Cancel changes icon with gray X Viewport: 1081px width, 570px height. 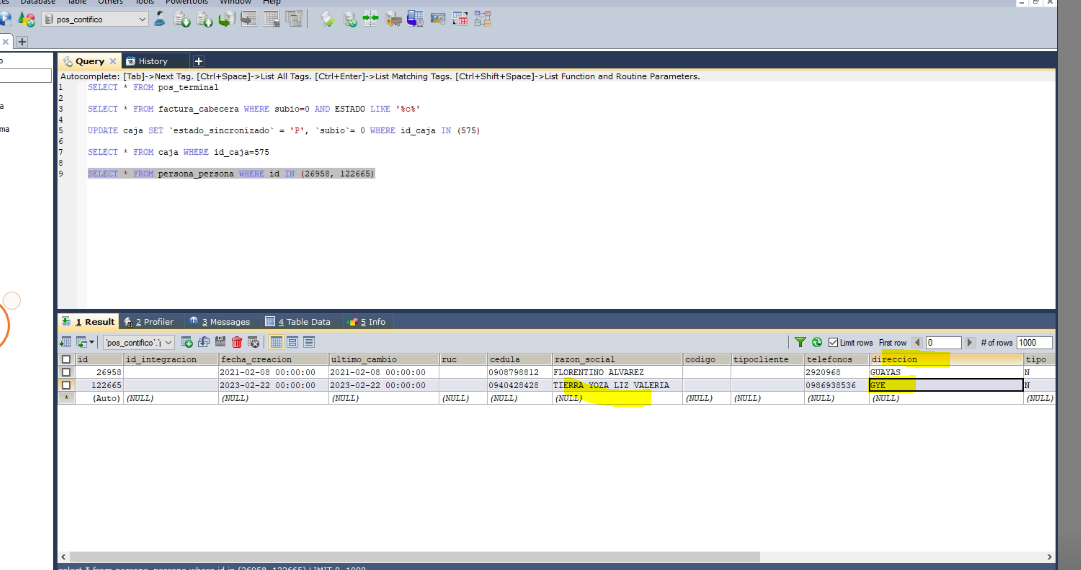coord(253,342)
